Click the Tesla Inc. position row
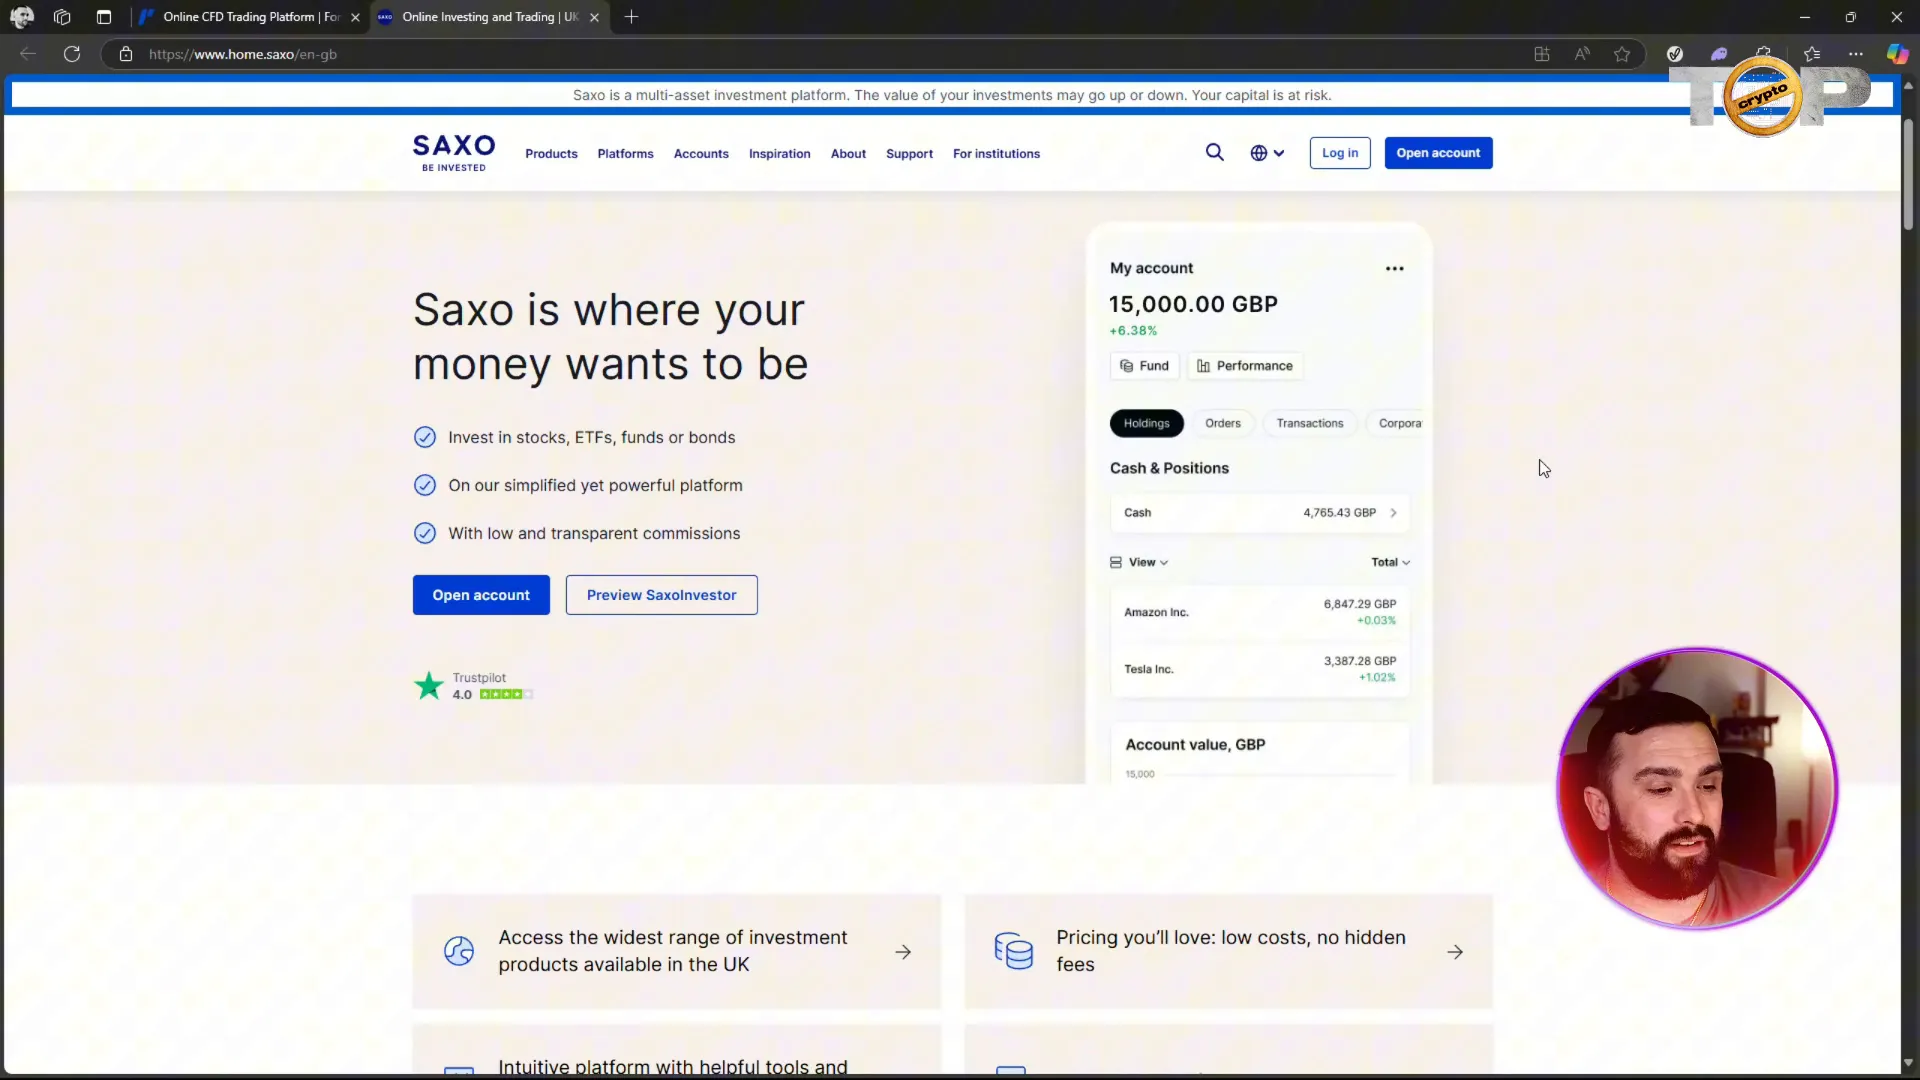This screenshot has height=1080, width=1920. click(x=1259, y=669)
